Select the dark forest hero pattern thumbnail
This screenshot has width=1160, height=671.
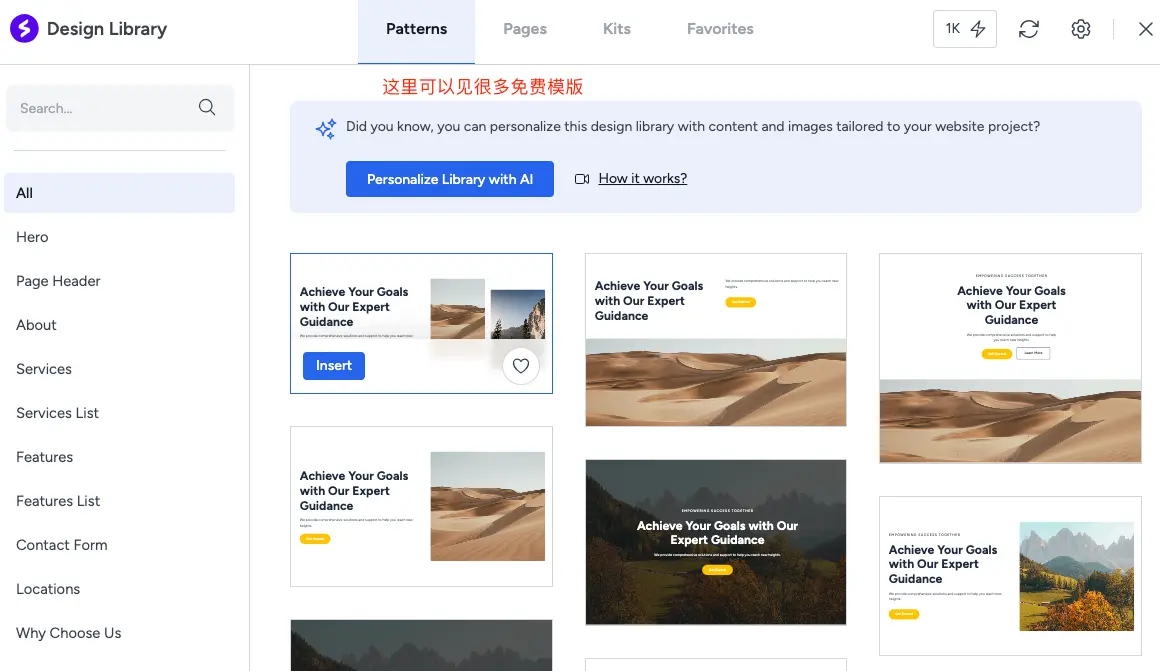715,542
